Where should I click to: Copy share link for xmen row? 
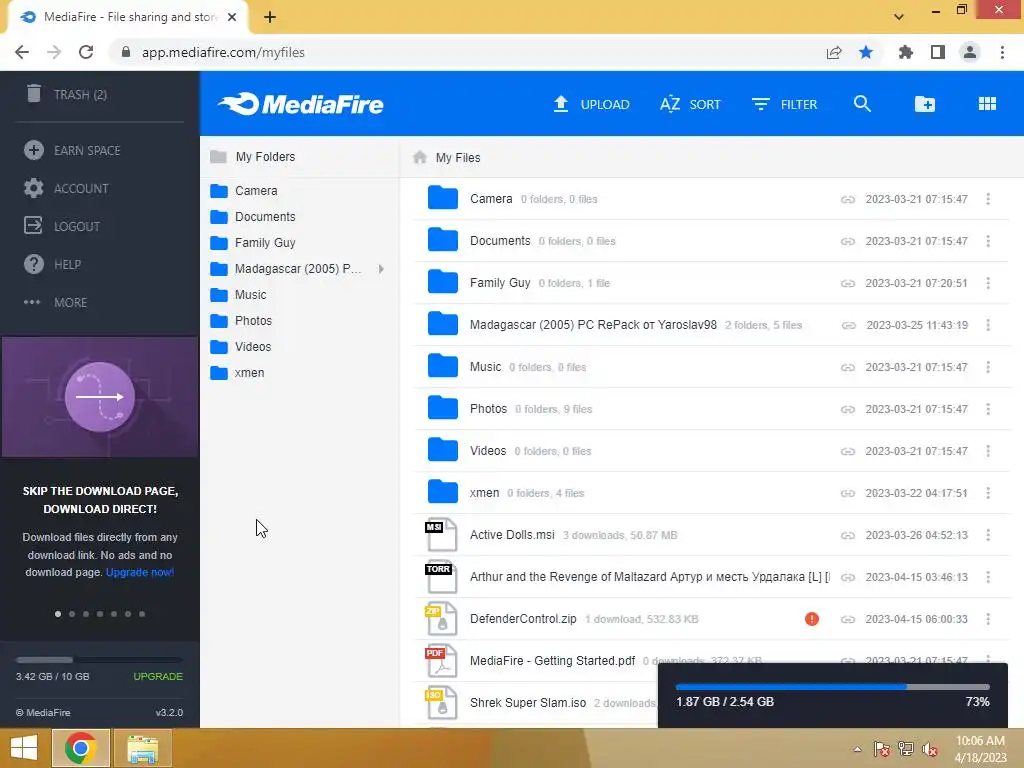848,493
